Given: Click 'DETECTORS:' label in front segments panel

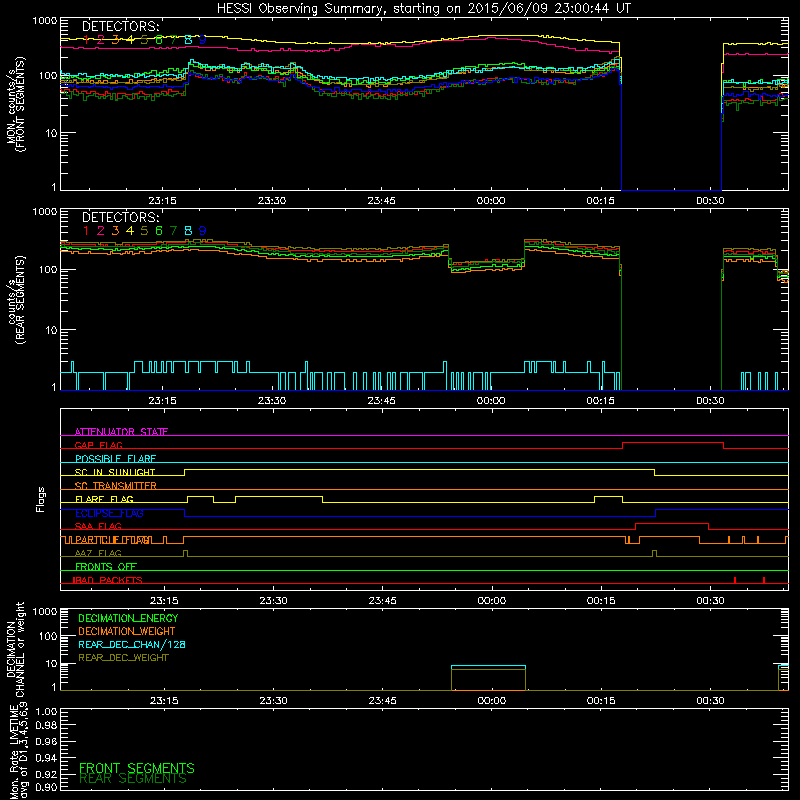Looking at the screenshot, I should coord(121,27).
